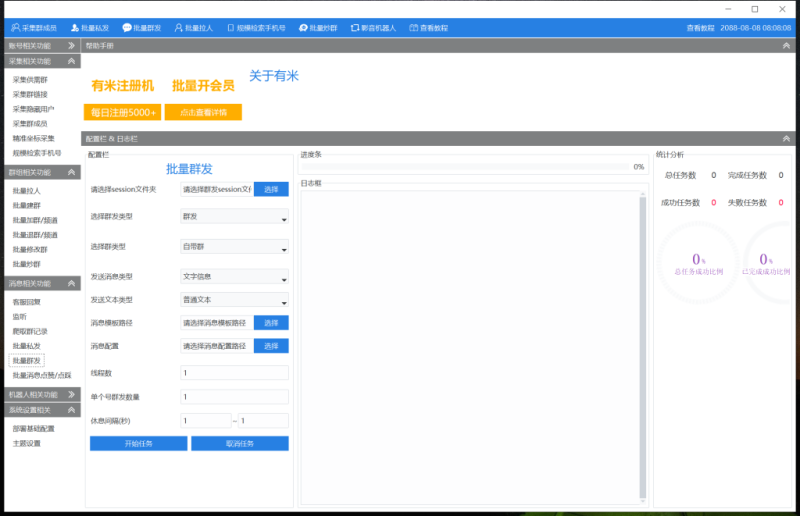The image size is (800, 516).
Task: Focus the 线程数 input field
Action: click(x=234, y=373)
